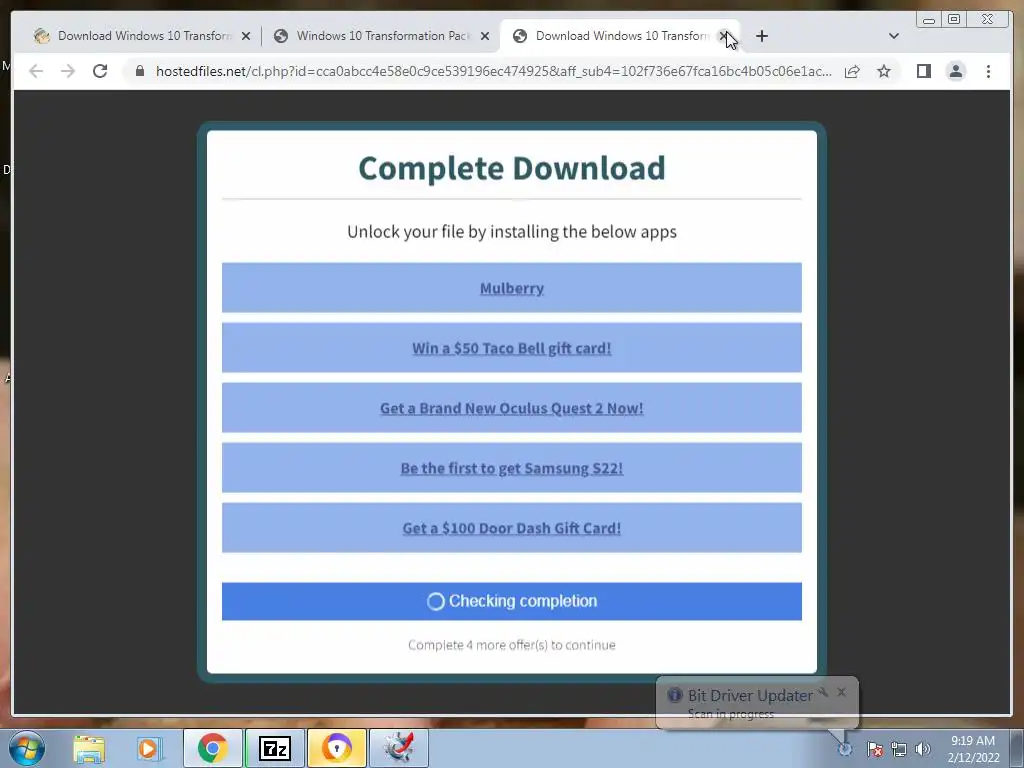Open the clock showing 9:19 AM

click(x=973, y=749)
